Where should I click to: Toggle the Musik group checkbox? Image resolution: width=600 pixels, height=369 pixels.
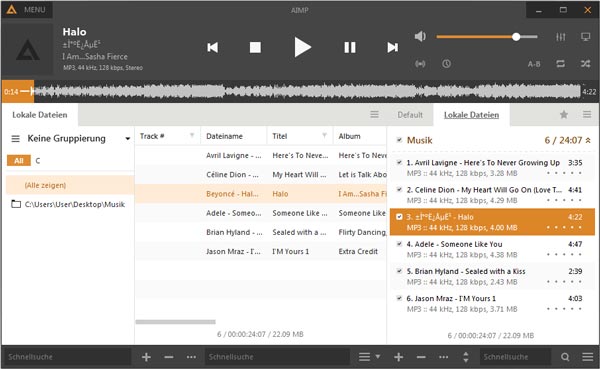pos(399,140)
